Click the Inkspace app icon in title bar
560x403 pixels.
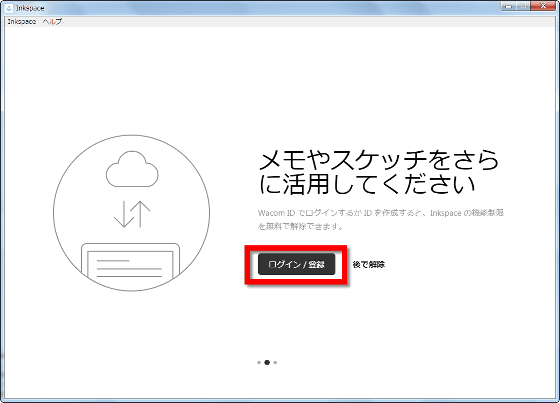point(9,8)
